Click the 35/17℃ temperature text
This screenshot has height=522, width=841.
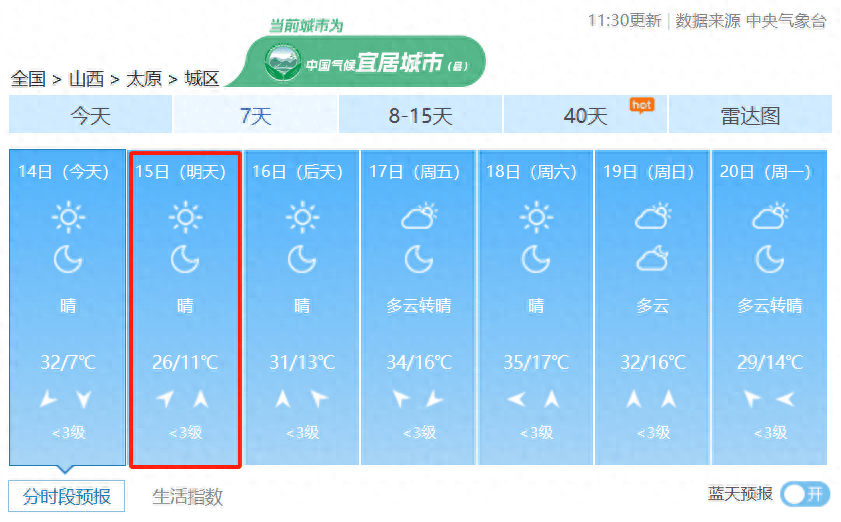536,363
